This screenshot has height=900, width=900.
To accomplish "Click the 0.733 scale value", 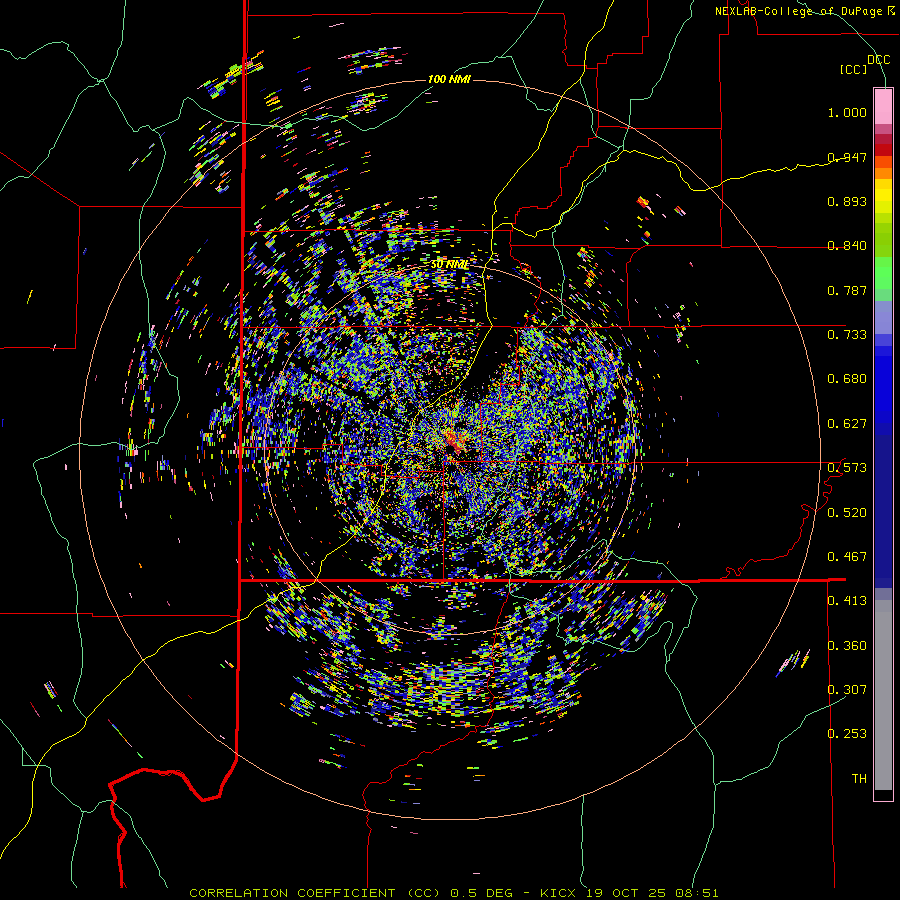I will click(x=847, y=335).
